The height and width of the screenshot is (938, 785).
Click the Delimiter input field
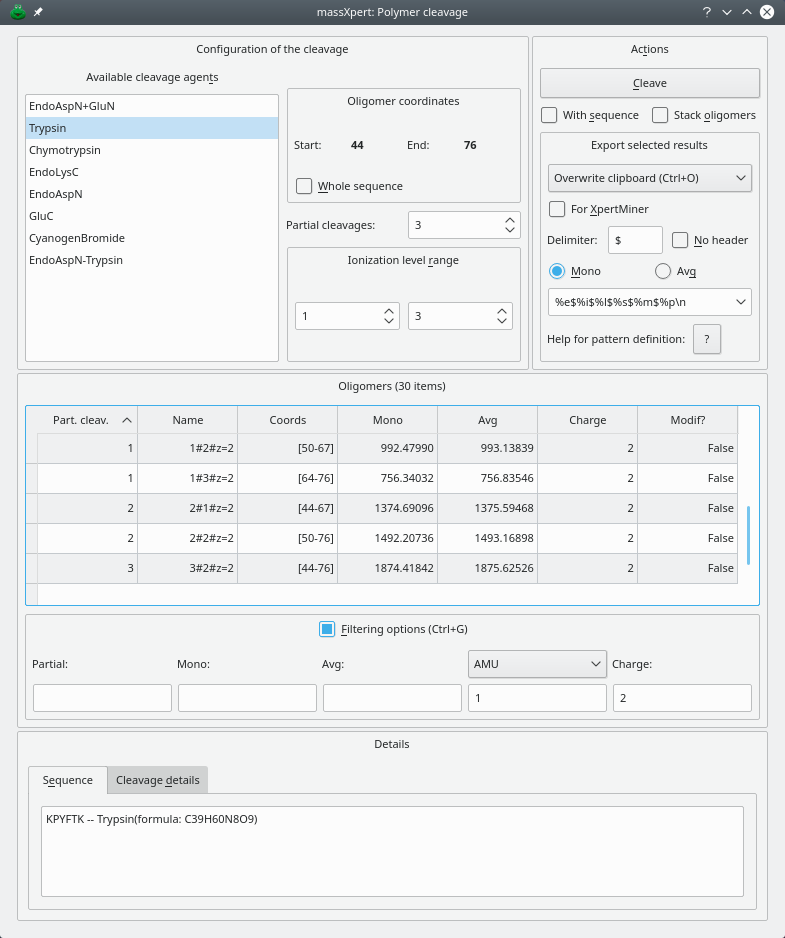pos(635,240)
